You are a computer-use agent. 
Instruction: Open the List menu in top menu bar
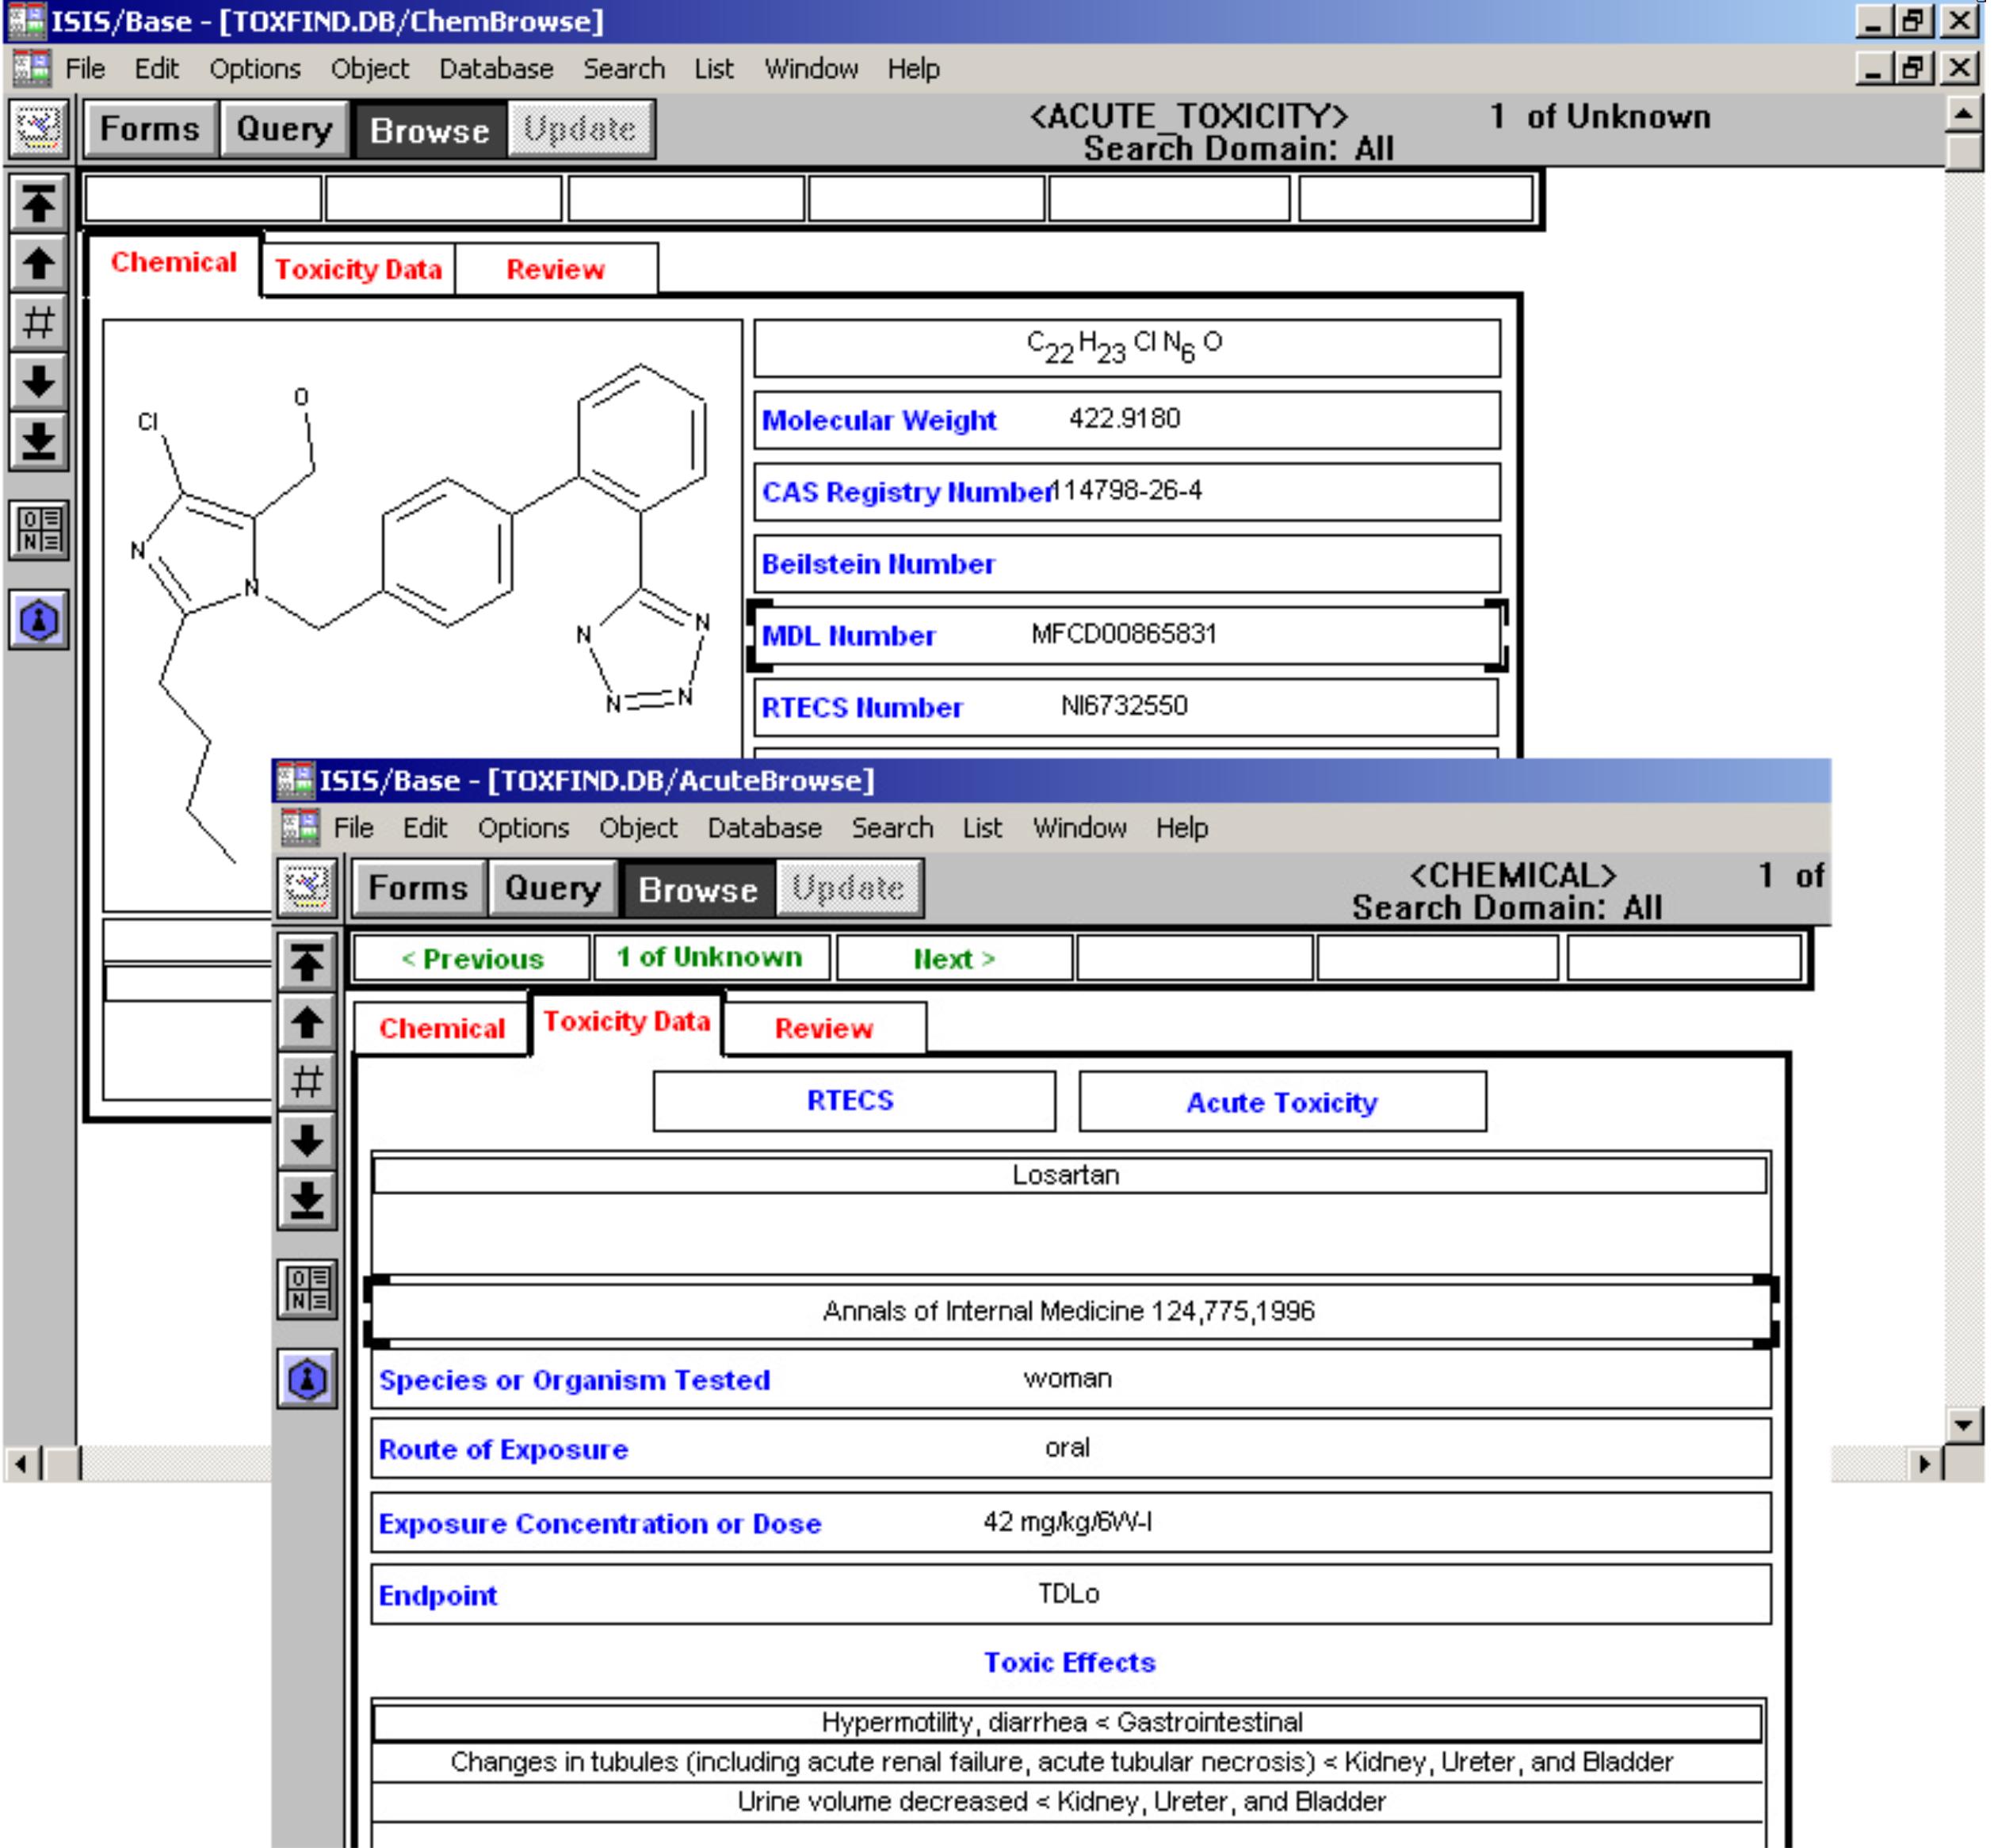click(713, 69)
